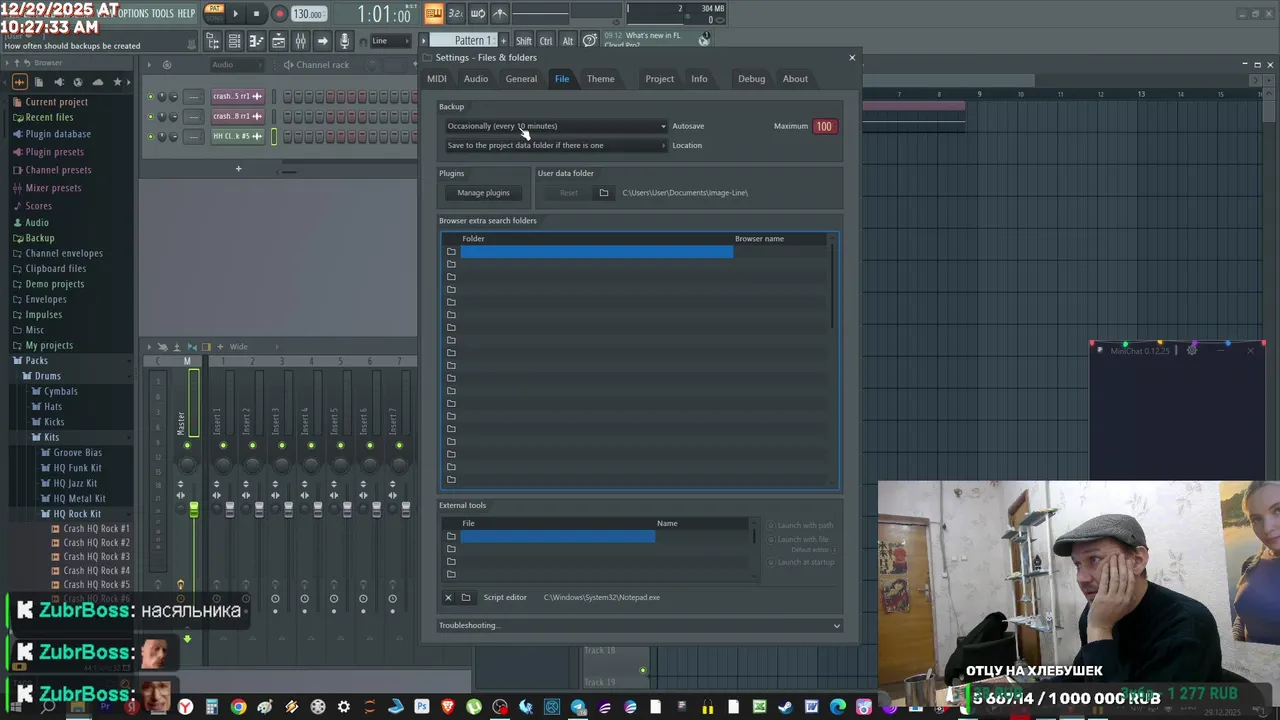Open the Mixer icon in toolbar
The image size is (1280, 720).
(300, 41)
